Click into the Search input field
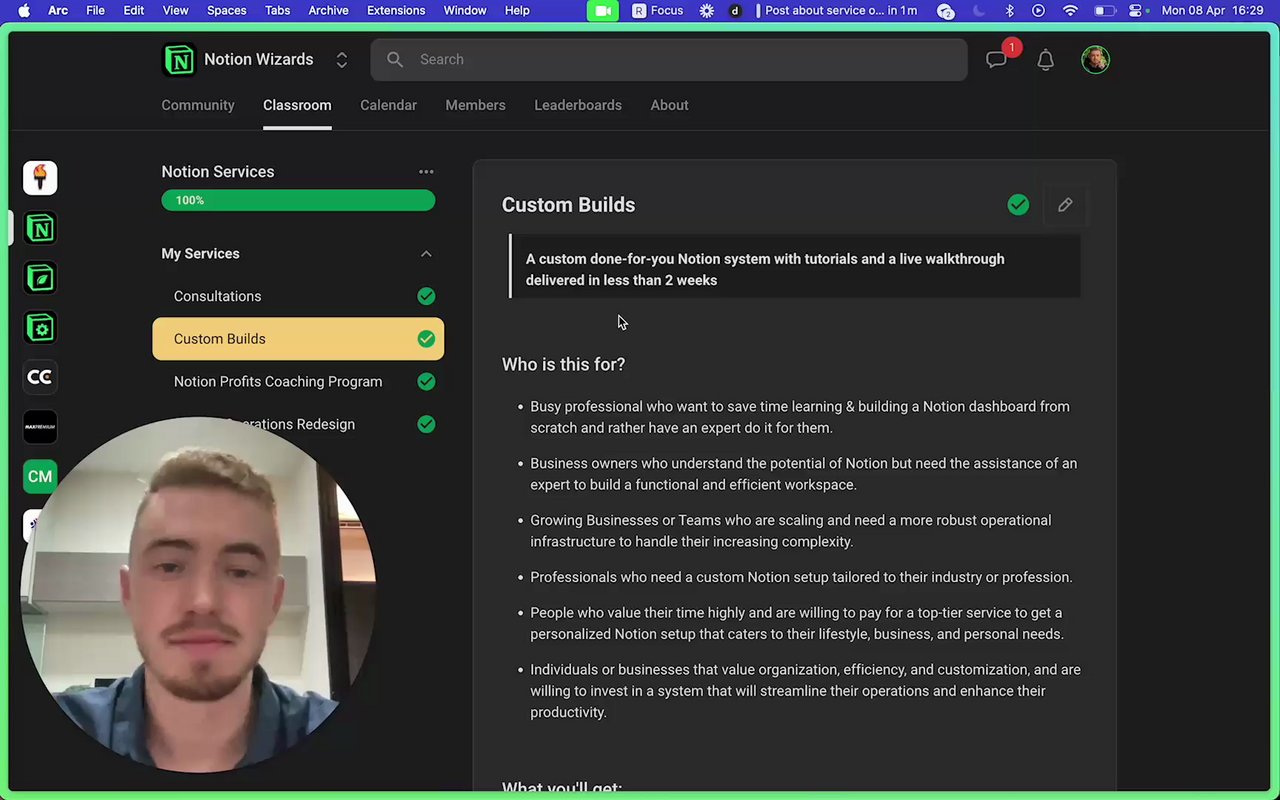Image resolution: width=1280 pixels, height=800 pixels. 669,60
